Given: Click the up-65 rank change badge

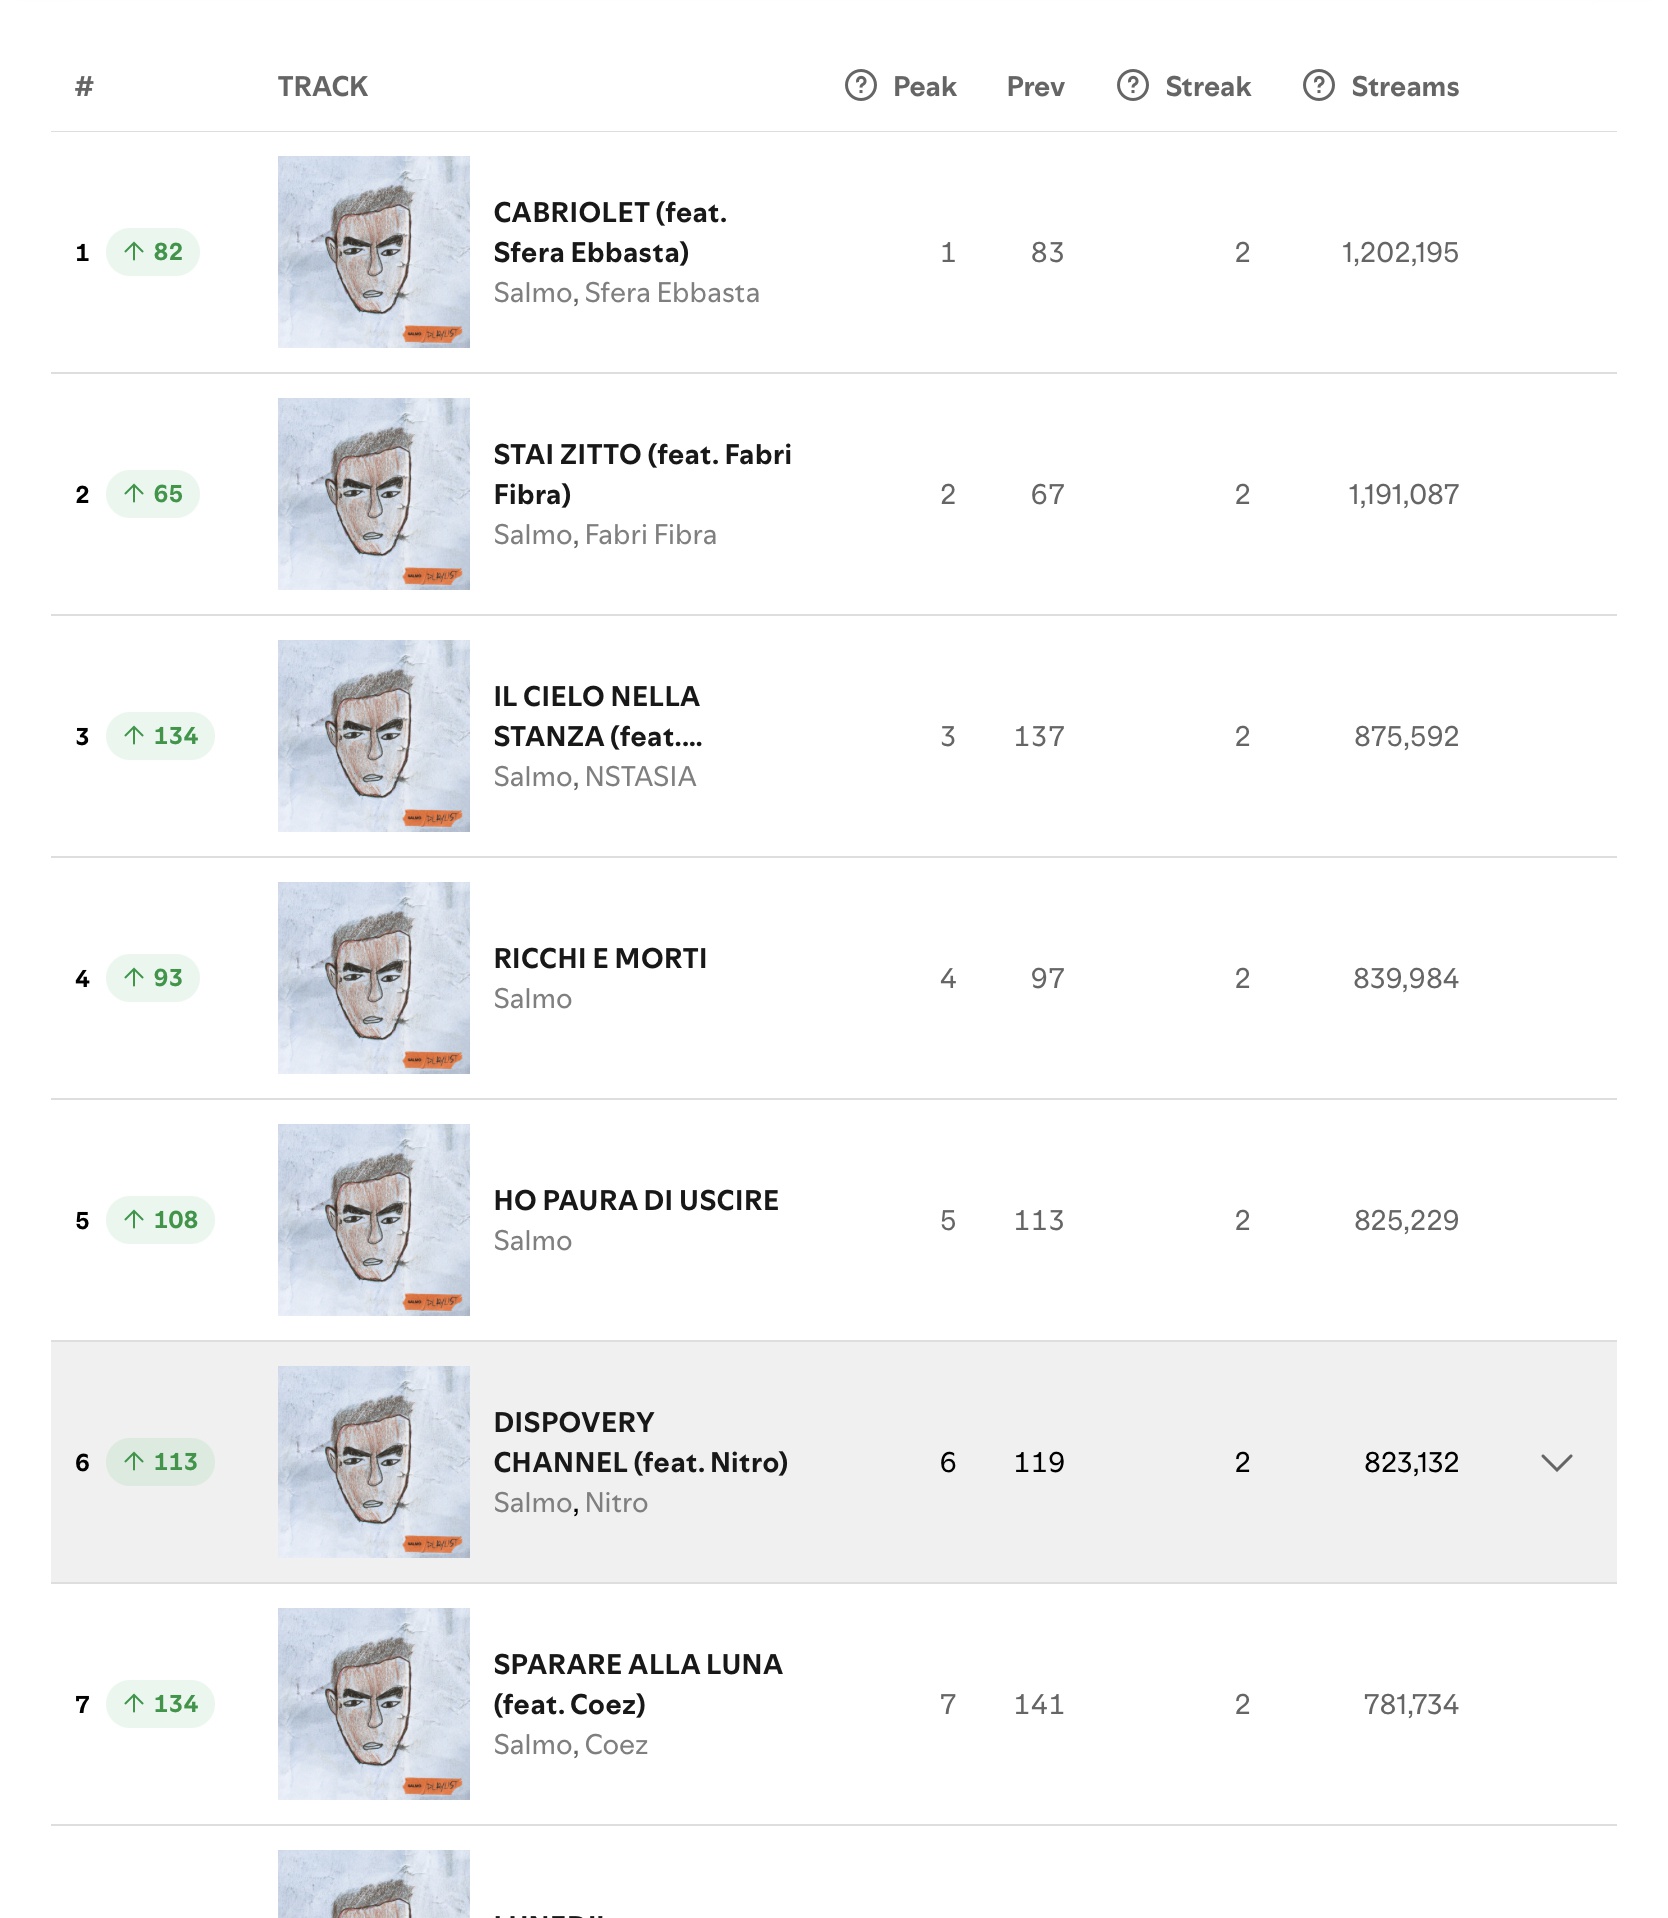Looking at the screenshot, I should click(153, 494).
